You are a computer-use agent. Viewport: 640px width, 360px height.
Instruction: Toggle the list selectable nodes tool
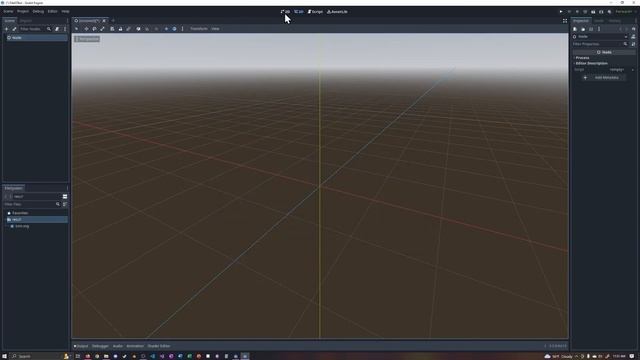point(112,29)
